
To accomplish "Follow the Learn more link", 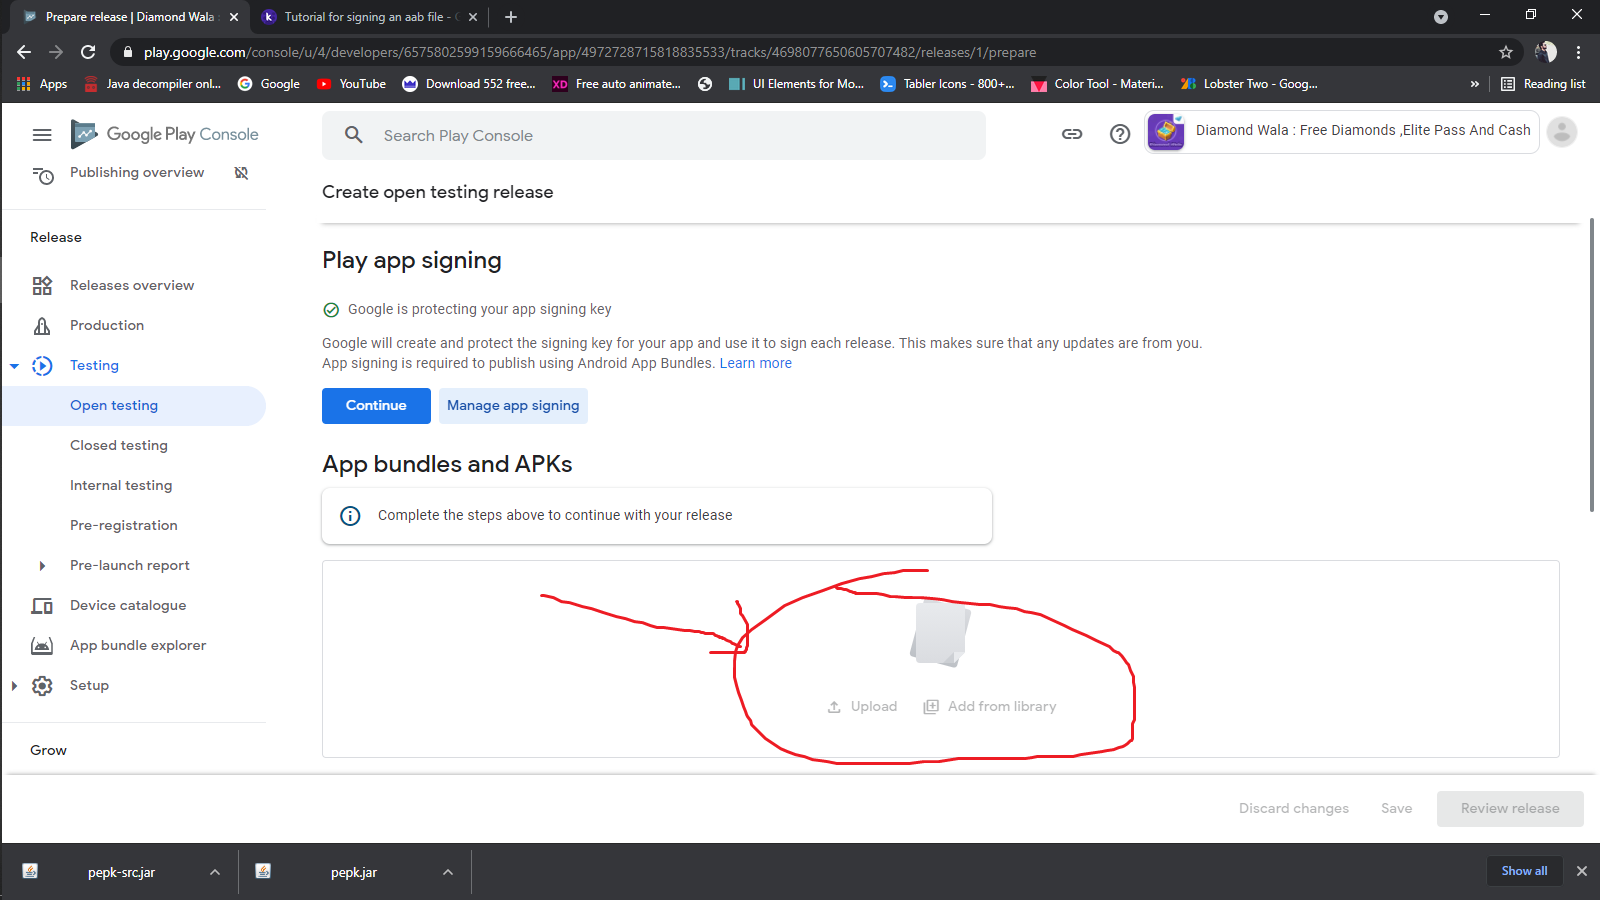I will pyautogui.click(x=755, y=363).
